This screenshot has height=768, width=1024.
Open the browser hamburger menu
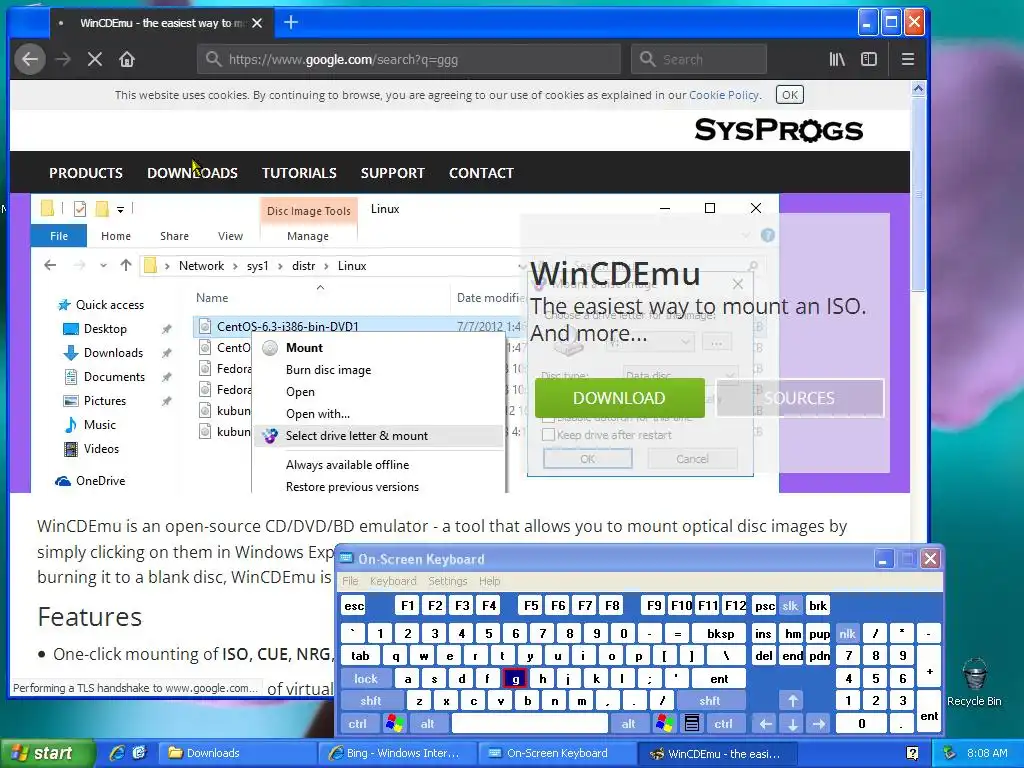908,59
